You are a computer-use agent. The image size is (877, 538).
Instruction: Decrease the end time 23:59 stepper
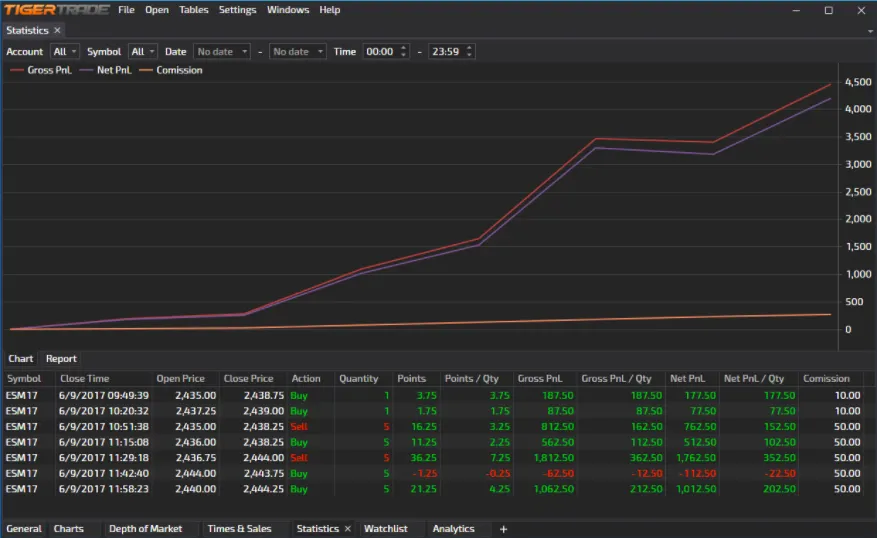469,55
